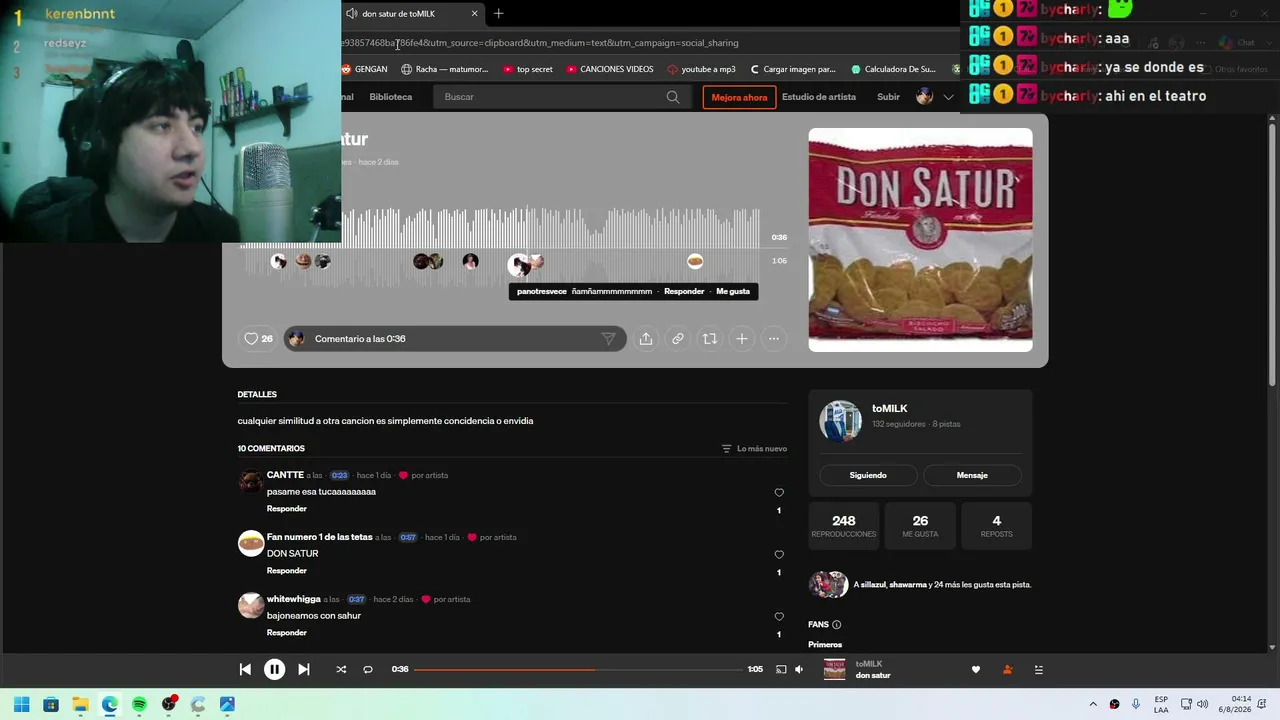Like the DON SATUR comment
This screenshot has width=1280, height=720.
779,555
